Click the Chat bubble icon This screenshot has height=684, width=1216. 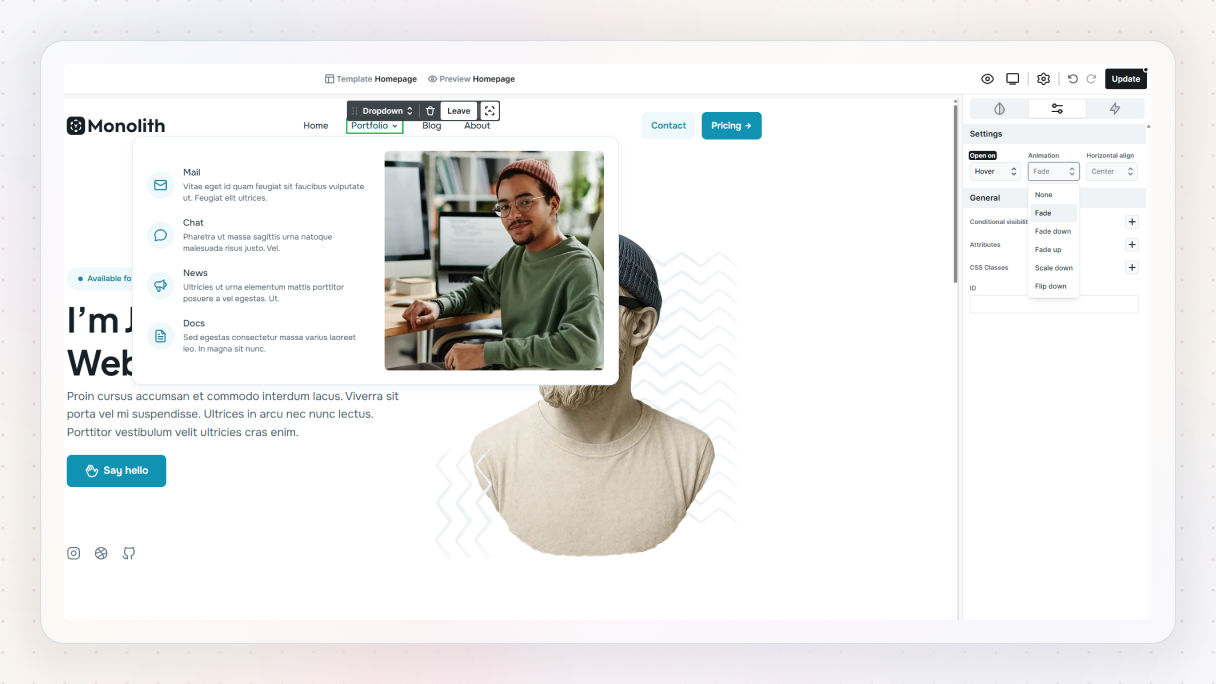point(160,235)
